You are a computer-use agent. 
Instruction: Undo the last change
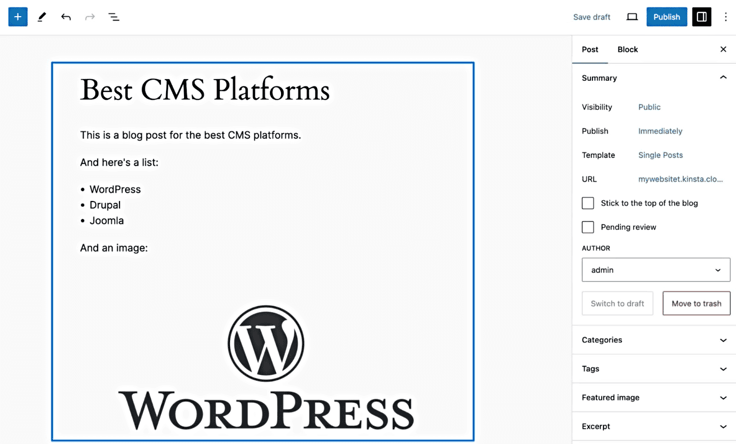[x=66, y=17]
